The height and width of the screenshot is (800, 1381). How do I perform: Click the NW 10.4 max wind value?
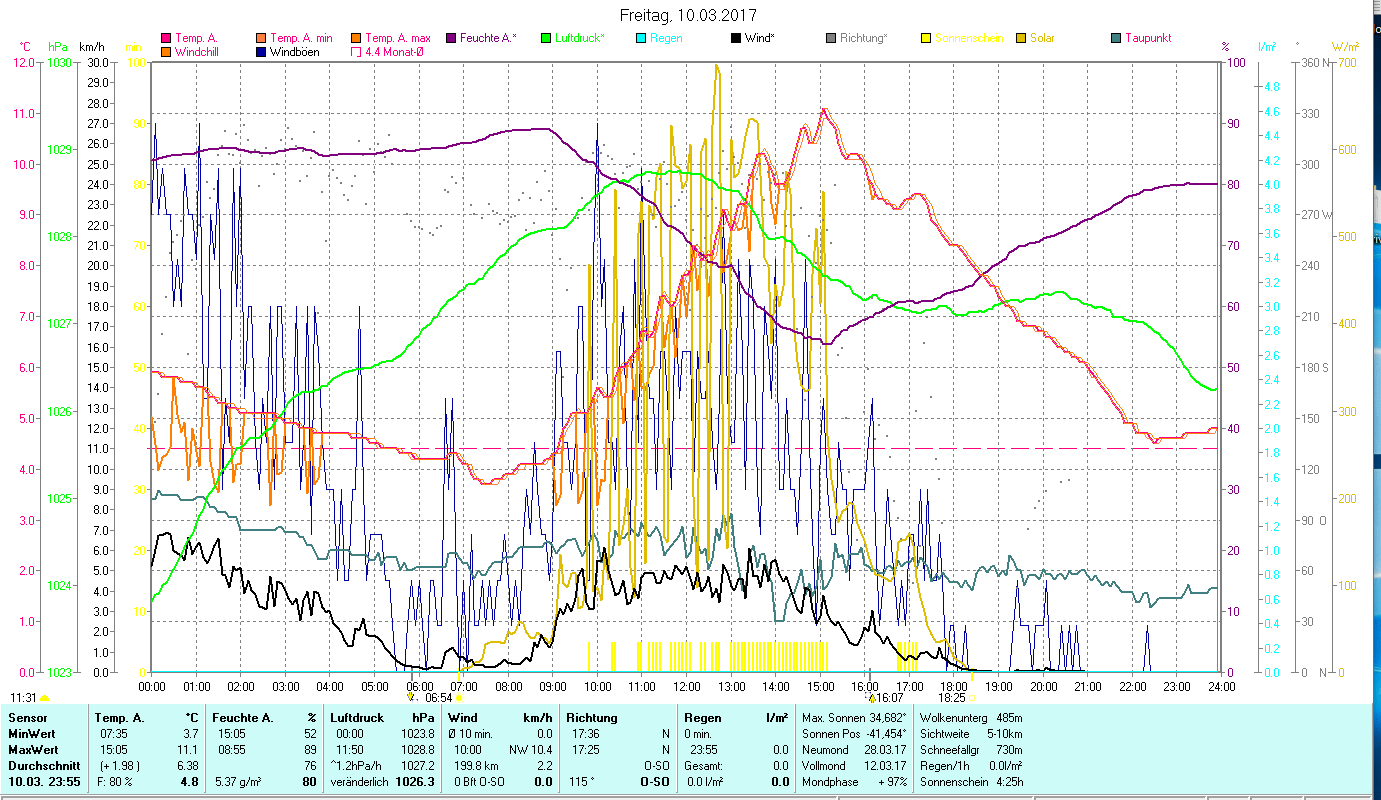(531, 750)
